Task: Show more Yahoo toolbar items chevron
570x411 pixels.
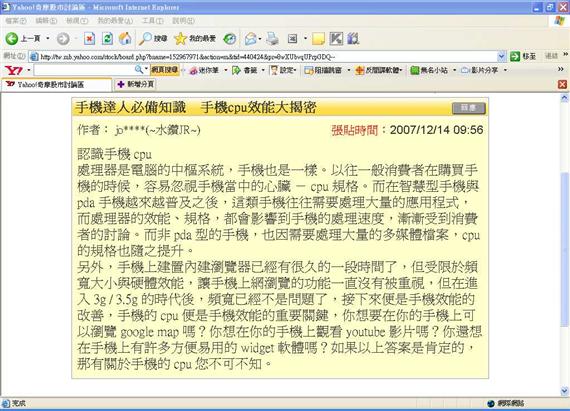Action: pyautogui.click(x=561, y=69)
